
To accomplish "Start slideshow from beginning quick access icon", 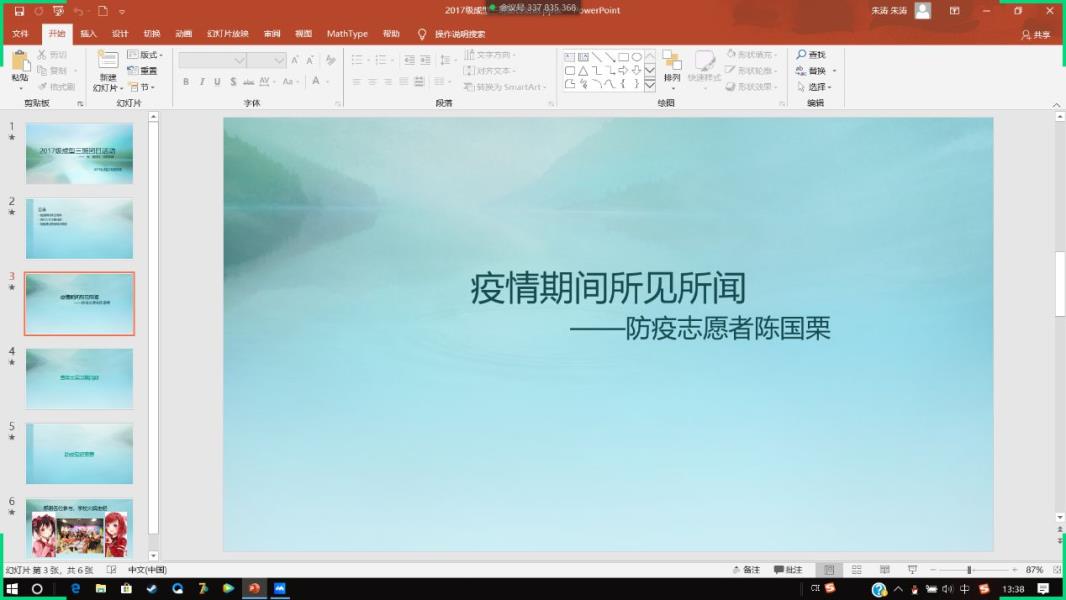I will pos(58,11).
